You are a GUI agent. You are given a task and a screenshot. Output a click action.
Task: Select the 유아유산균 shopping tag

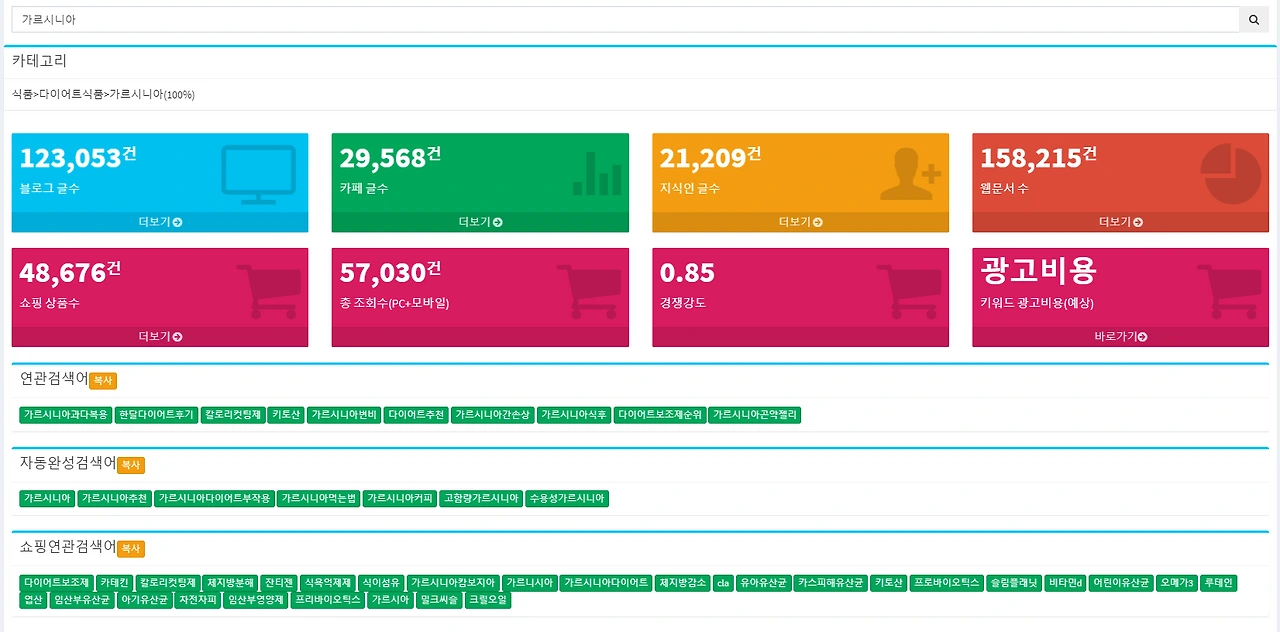point(764,582)
